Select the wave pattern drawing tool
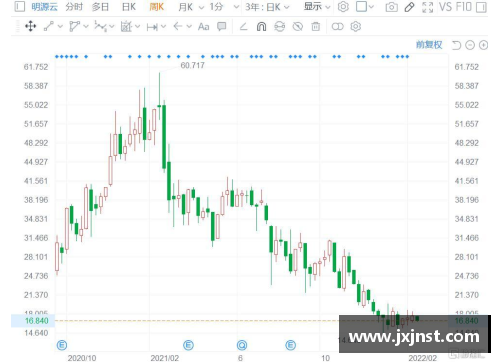The image size is (500, 362). click(x=100, y=26)
